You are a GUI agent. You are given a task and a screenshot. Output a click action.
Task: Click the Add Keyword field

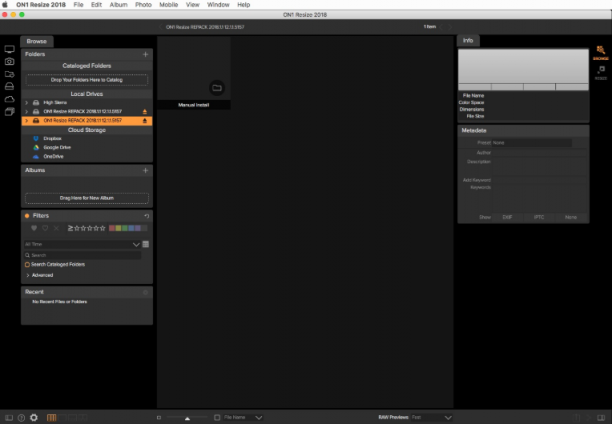point(540,180)
